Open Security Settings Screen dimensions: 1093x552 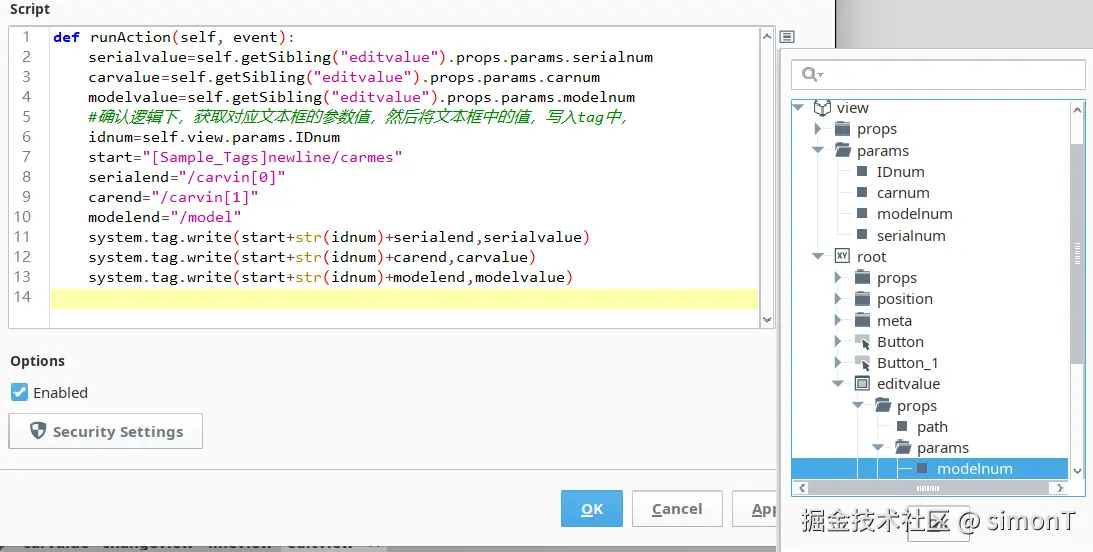point(105,431)
